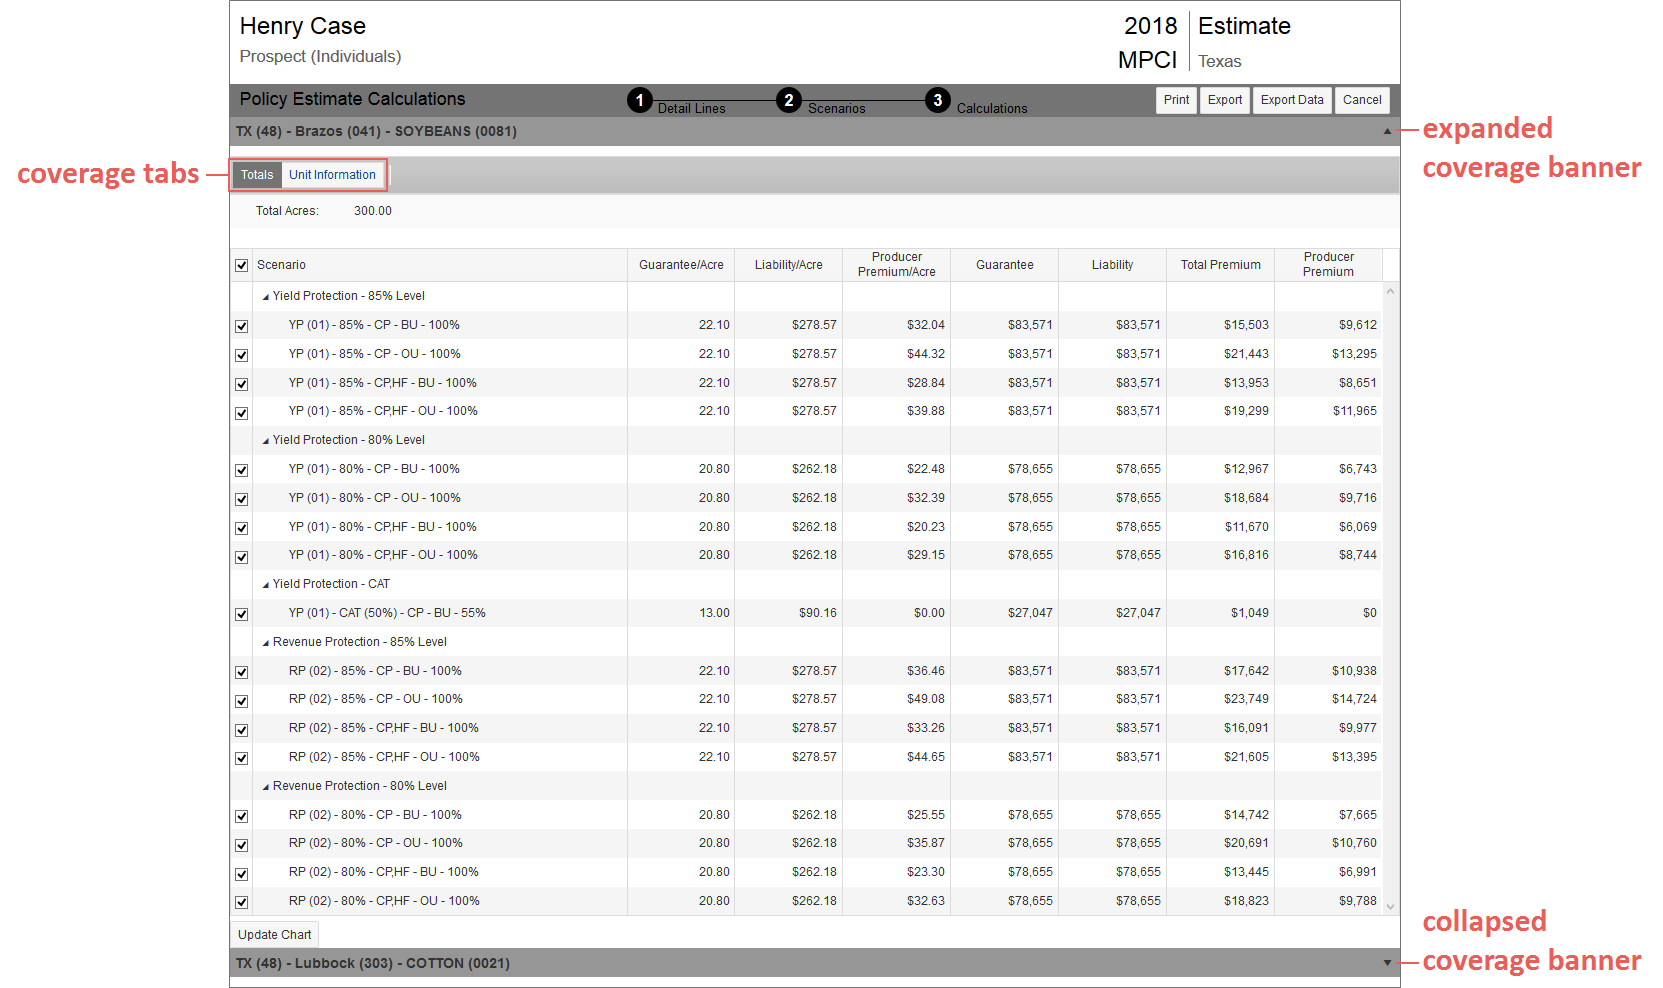Click the Scenario column header
The image size is (1663, 988).
click(x=440, y=265)
